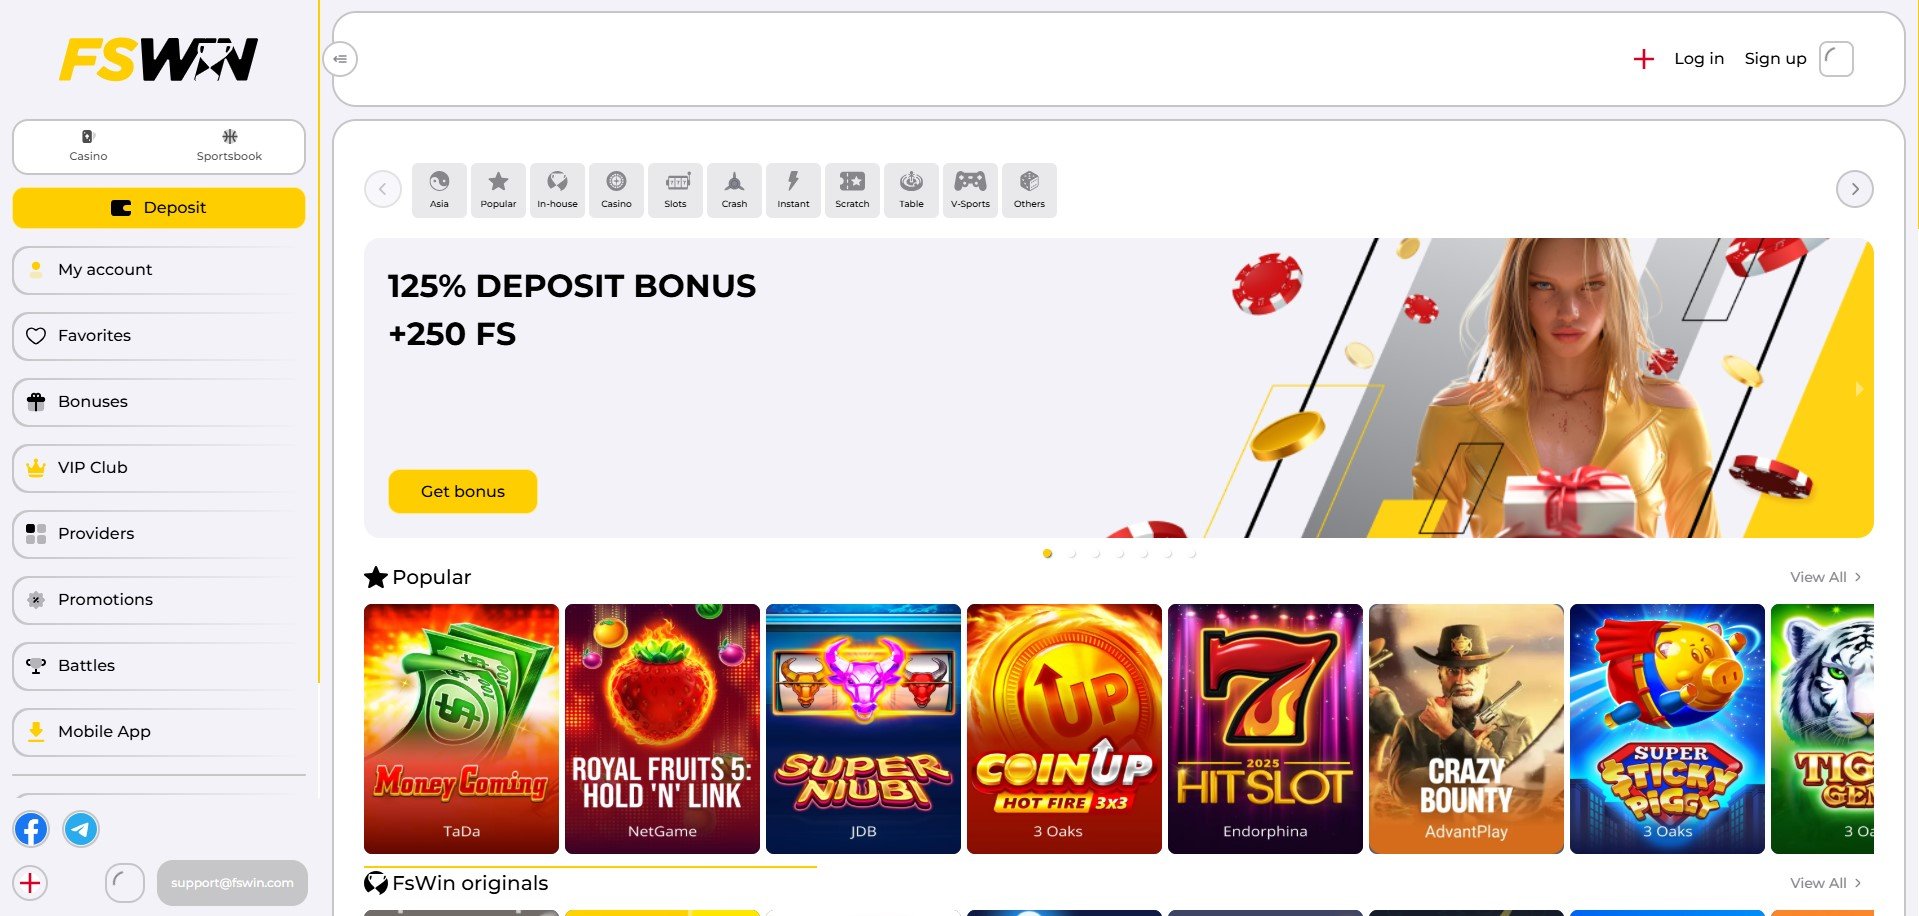This screenshot has width=1919, height=916.
Task: Click the Get bonus button
Action: 462,491
